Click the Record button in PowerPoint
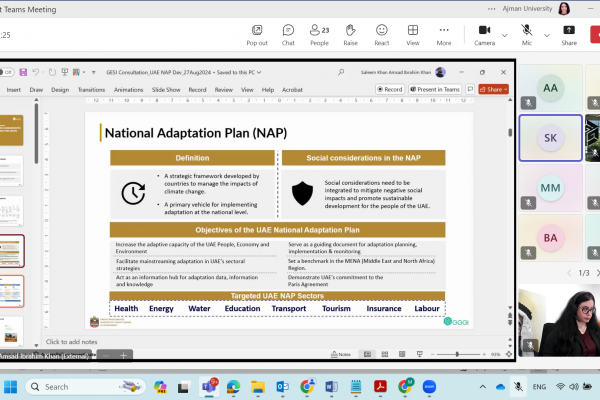The image size is (600, 400). coord(390,89)
